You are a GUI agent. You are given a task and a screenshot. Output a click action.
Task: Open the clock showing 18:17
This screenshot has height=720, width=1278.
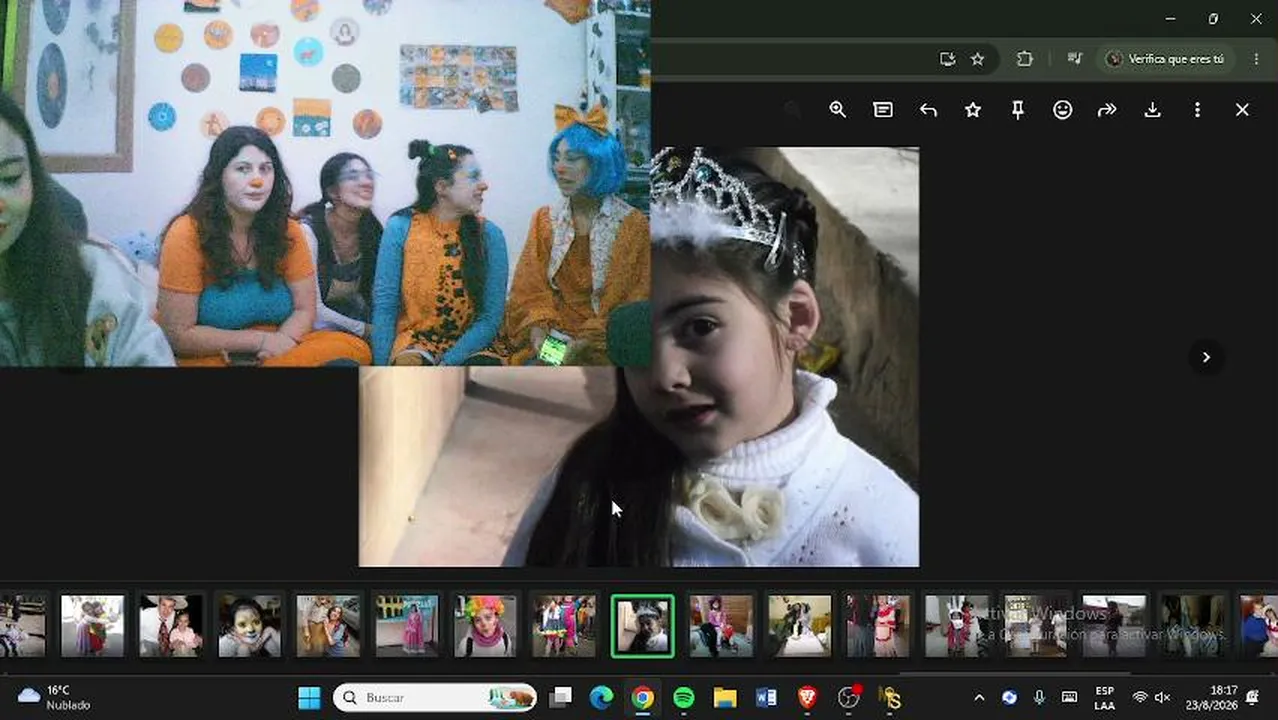(1211, 697)
